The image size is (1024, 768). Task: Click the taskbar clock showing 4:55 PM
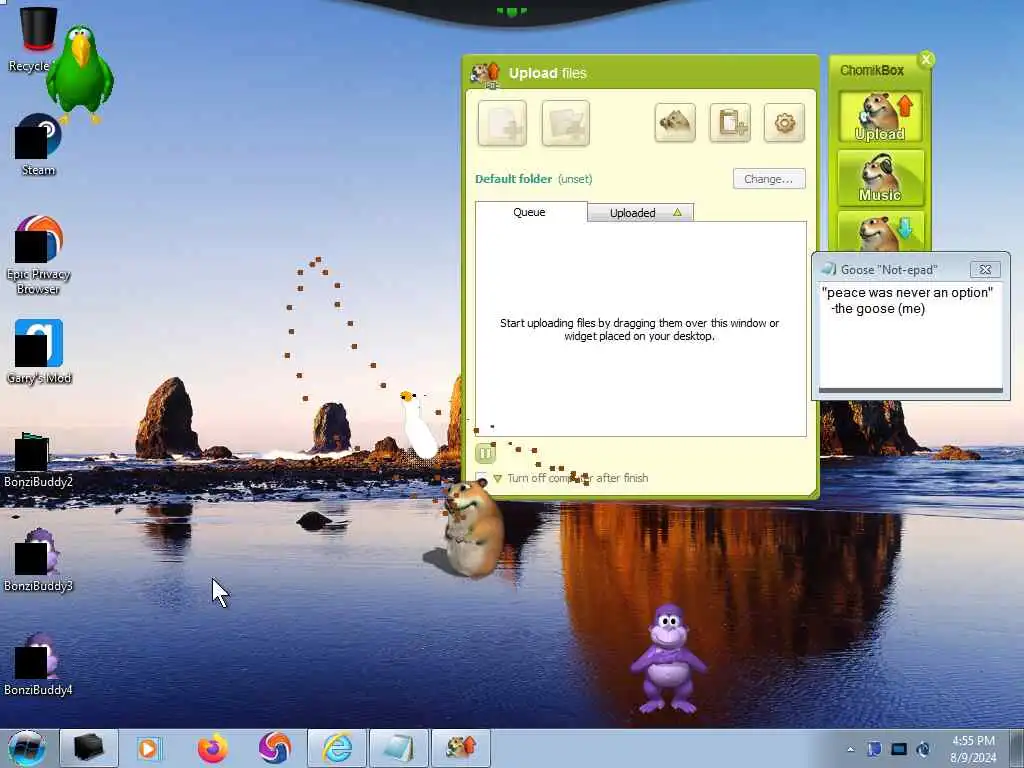click(x=973, y=748)
